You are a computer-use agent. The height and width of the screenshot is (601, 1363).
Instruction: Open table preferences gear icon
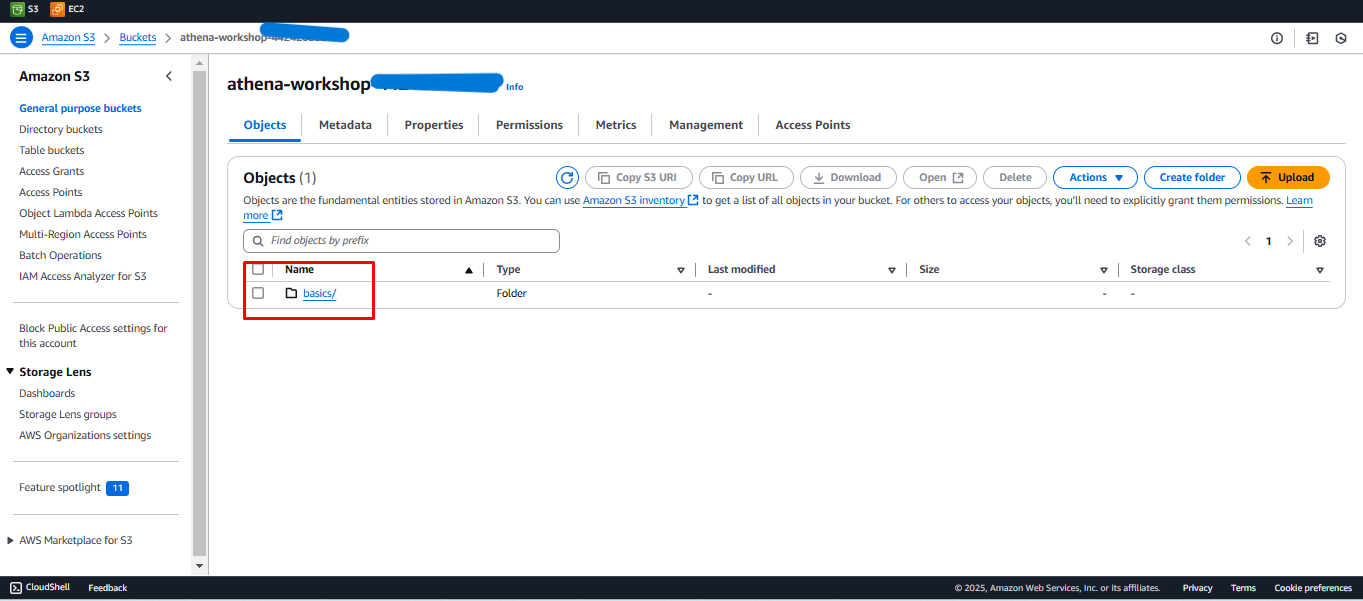[x=1320, y=241]
